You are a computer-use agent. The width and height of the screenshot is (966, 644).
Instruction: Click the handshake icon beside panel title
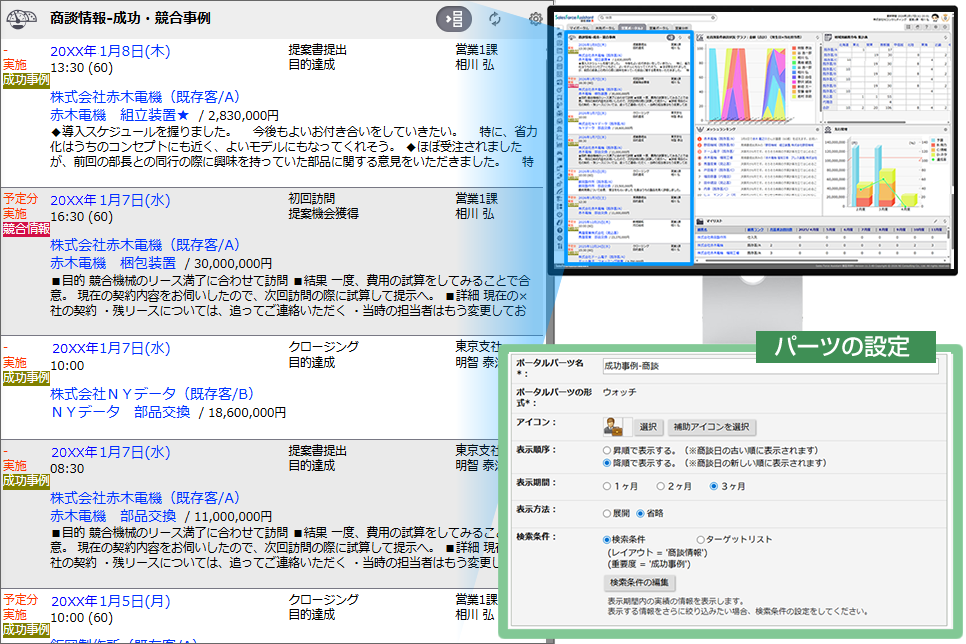coord(20,18)
